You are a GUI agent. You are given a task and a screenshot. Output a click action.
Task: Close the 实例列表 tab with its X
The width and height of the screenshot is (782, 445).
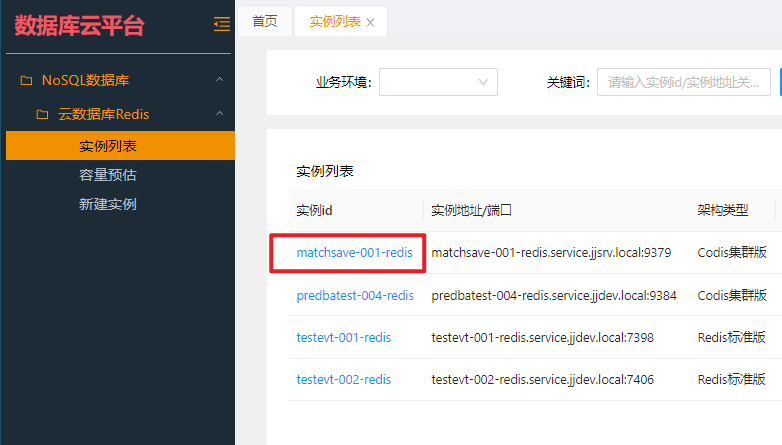click(x=371, y=22)
